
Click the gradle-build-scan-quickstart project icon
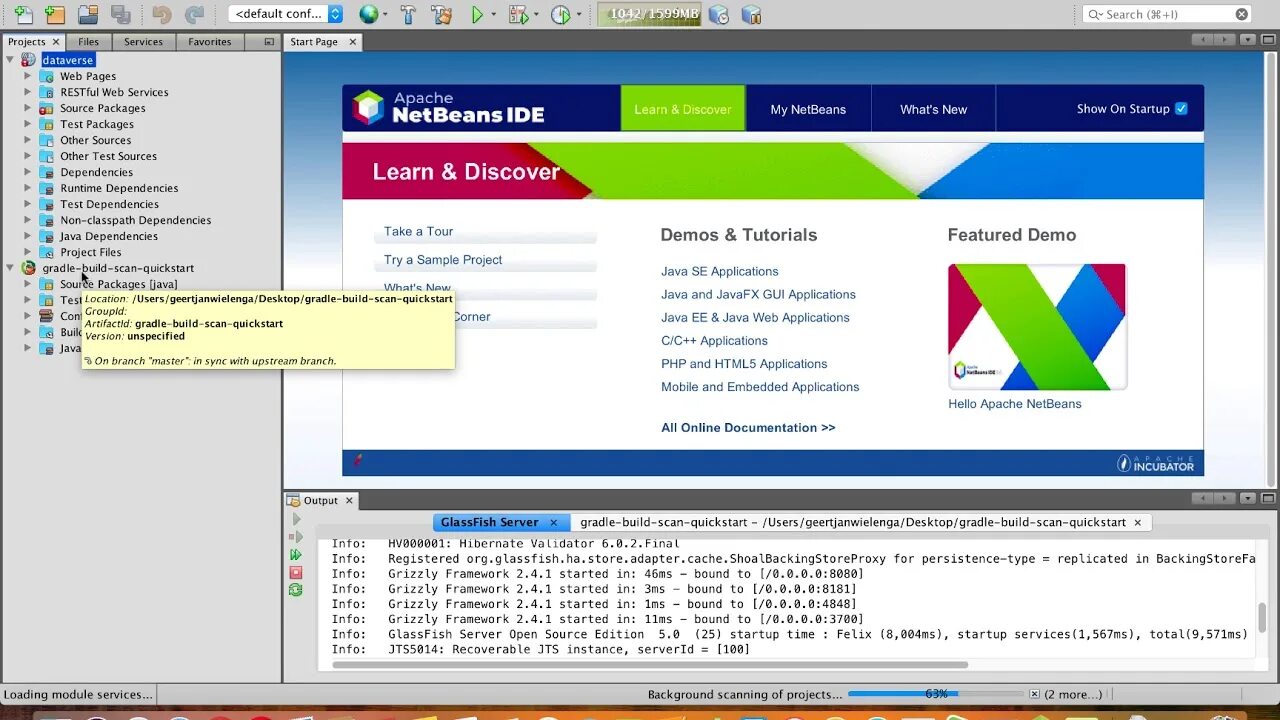(28, 268)
